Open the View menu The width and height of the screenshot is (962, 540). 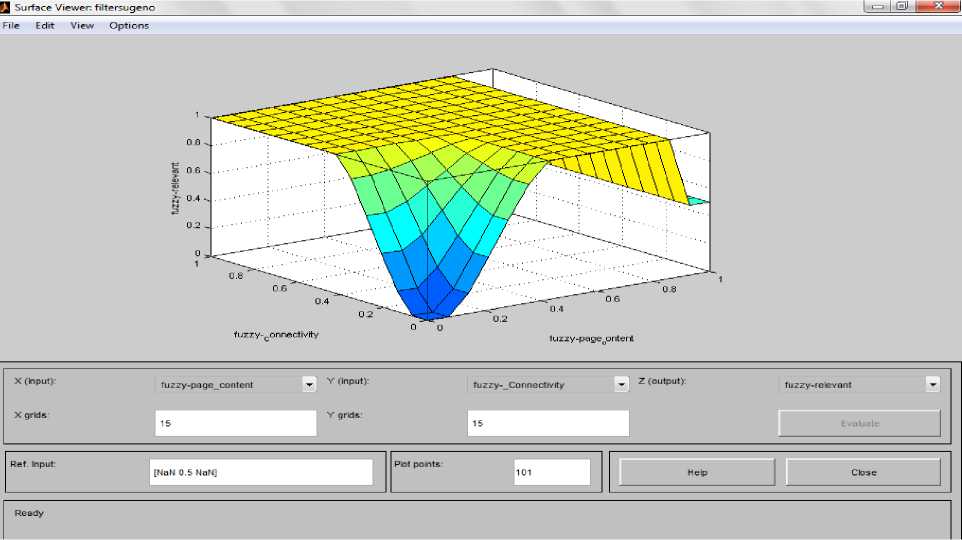82,26
